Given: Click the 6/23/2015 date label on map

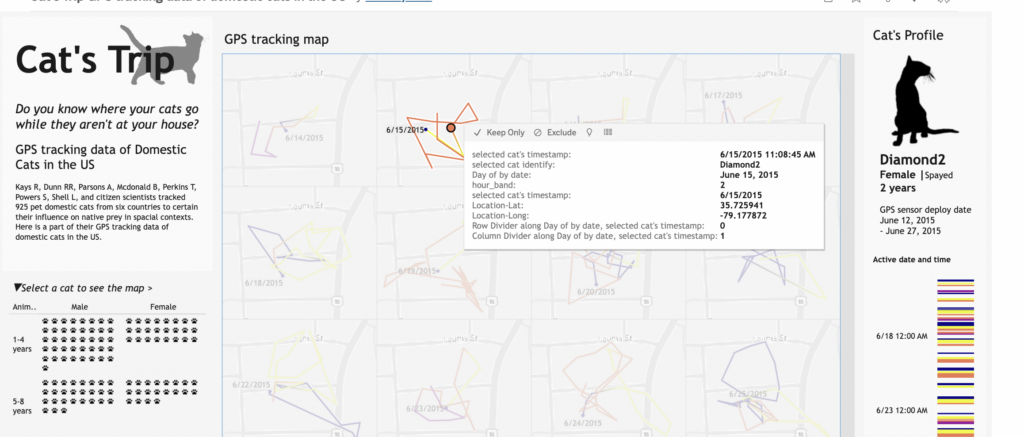Looking at the screenshot, I should coord(426,409).
